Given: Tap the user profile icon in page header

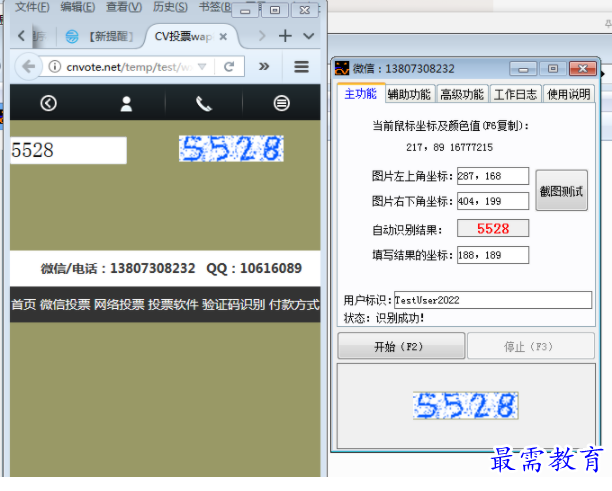Looking at the screenshot, I should [126, 104].
